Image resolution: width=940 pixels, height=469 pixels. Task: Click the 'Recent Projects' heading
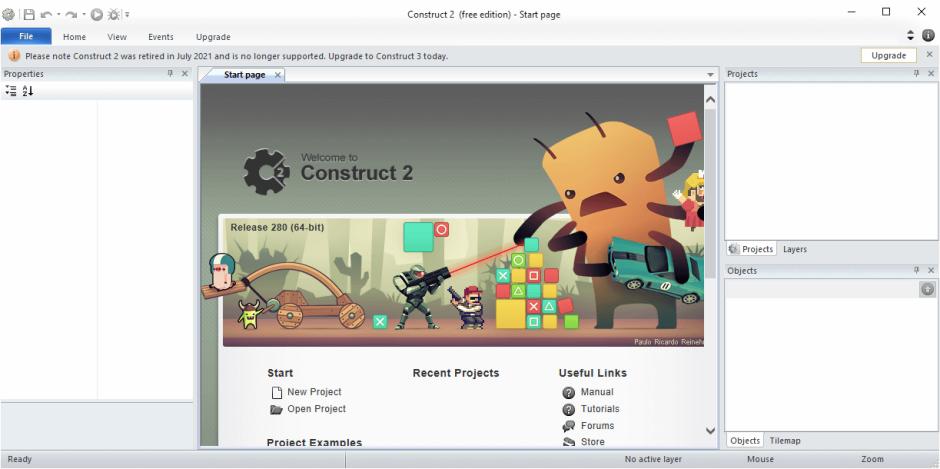tap(456, 373)
